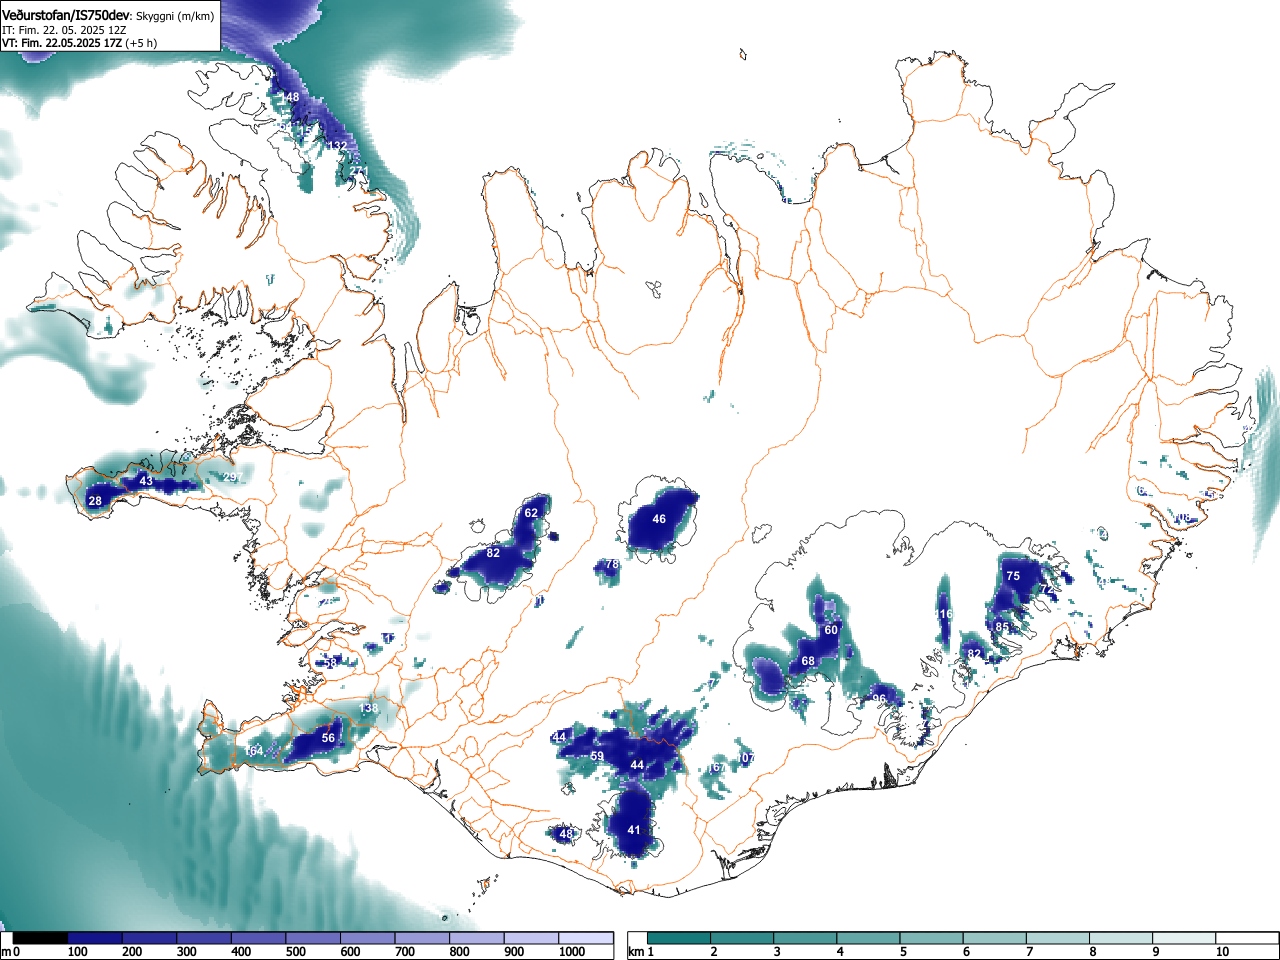Click the legend label 500
1280x960 pixels.
click(295, 952)
